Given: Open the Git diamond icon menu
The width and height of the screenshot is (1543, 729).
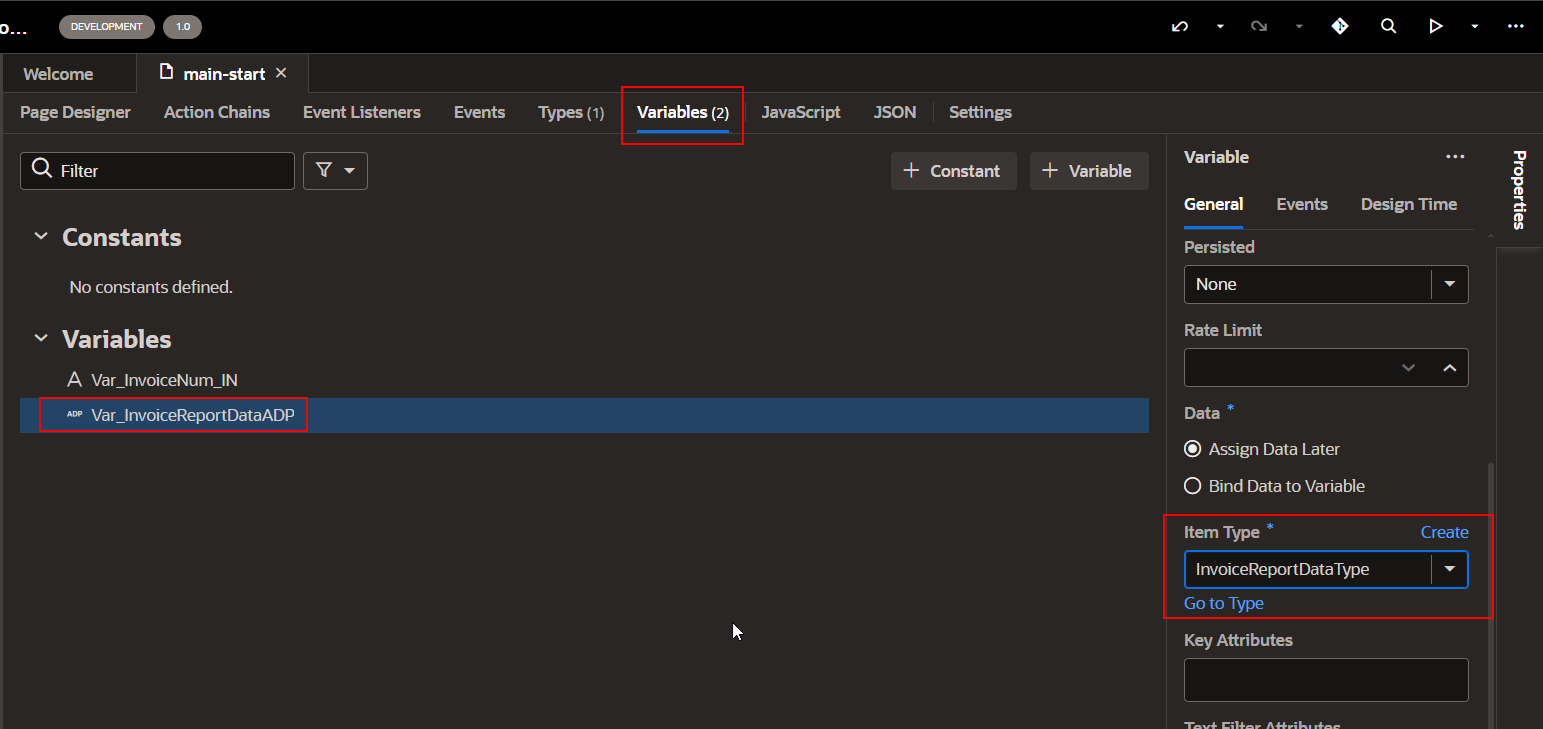Looking at the screenshot, I should point(1340,27).
